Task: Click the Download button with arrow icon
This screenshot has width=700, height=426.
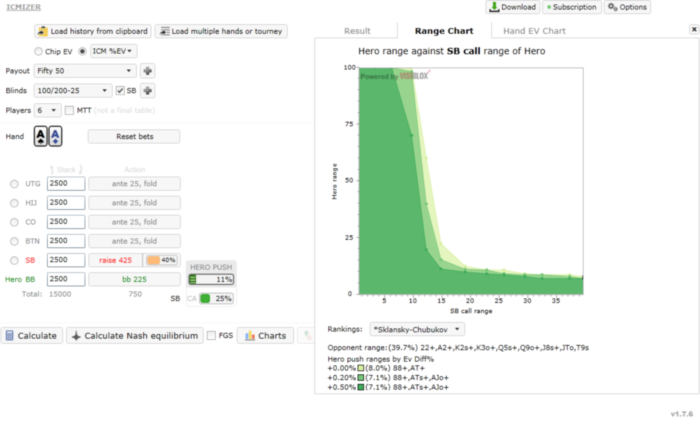Action: (x=512, y=7)
